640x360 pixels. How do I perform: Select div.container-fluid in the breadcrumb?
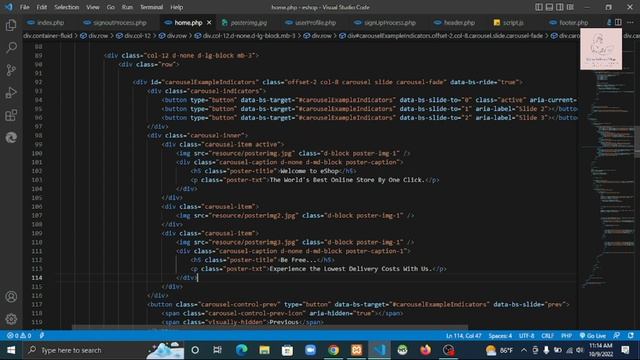pyautogui.click(x=48, y=36)
